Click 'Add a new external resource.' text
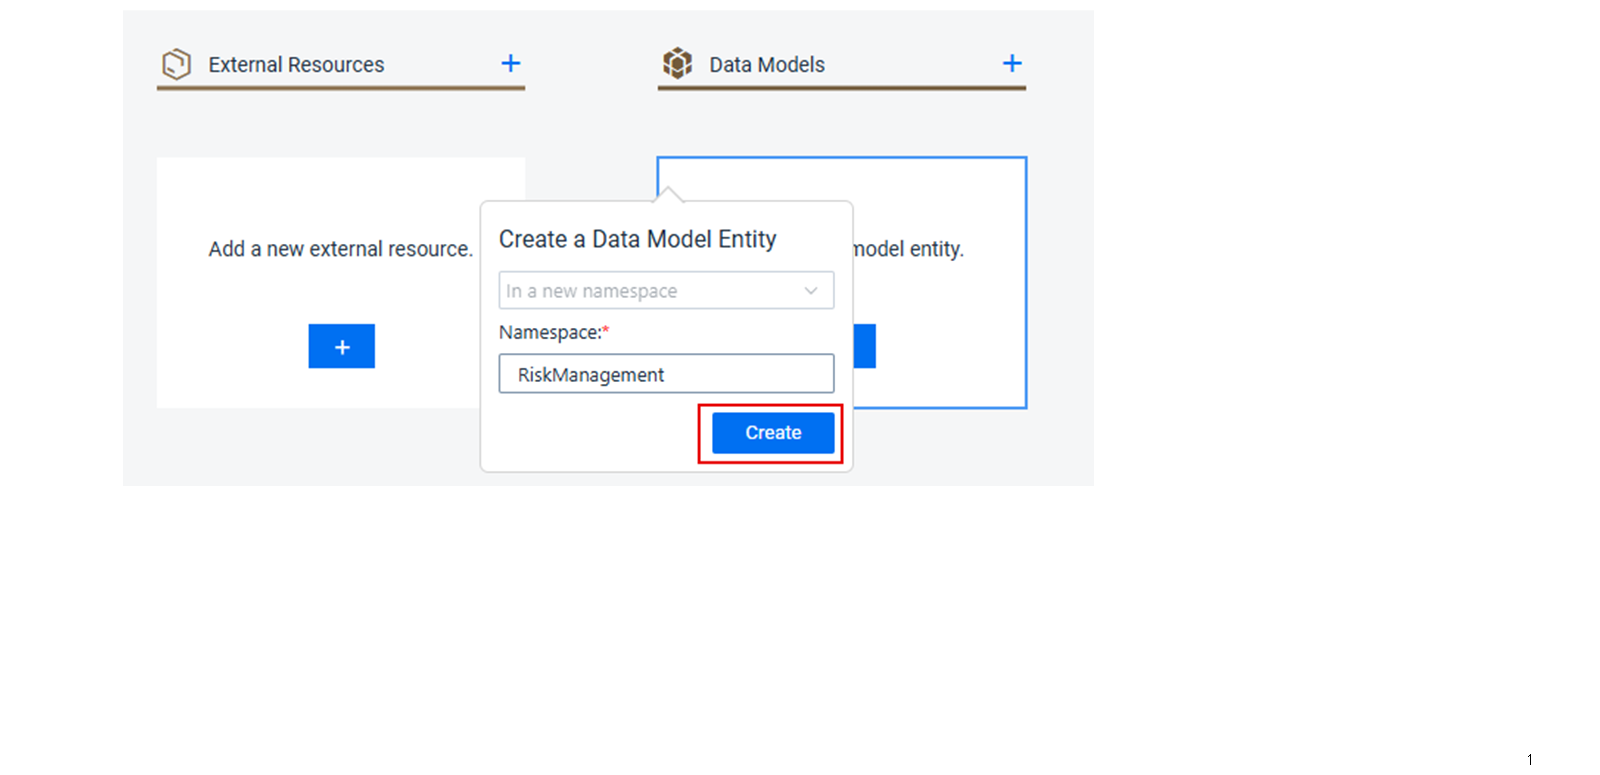This screenshot has width=1600, height=775. point(340,249)
